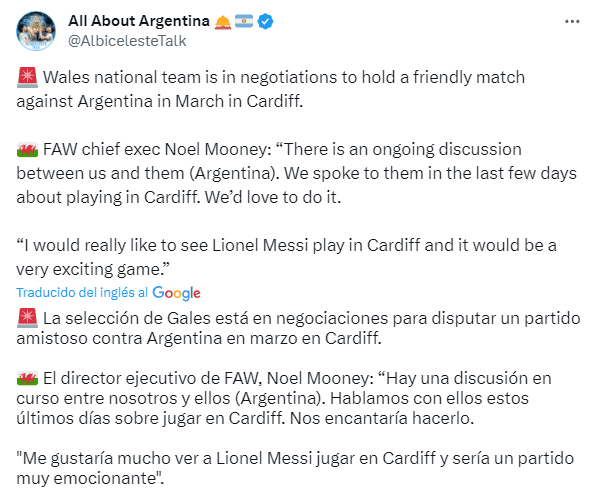This screenshot has width=595, height=497.
Task: Click the "FAW chief exec Noel Mooney" paragraph
Action: tap(296, 173)
